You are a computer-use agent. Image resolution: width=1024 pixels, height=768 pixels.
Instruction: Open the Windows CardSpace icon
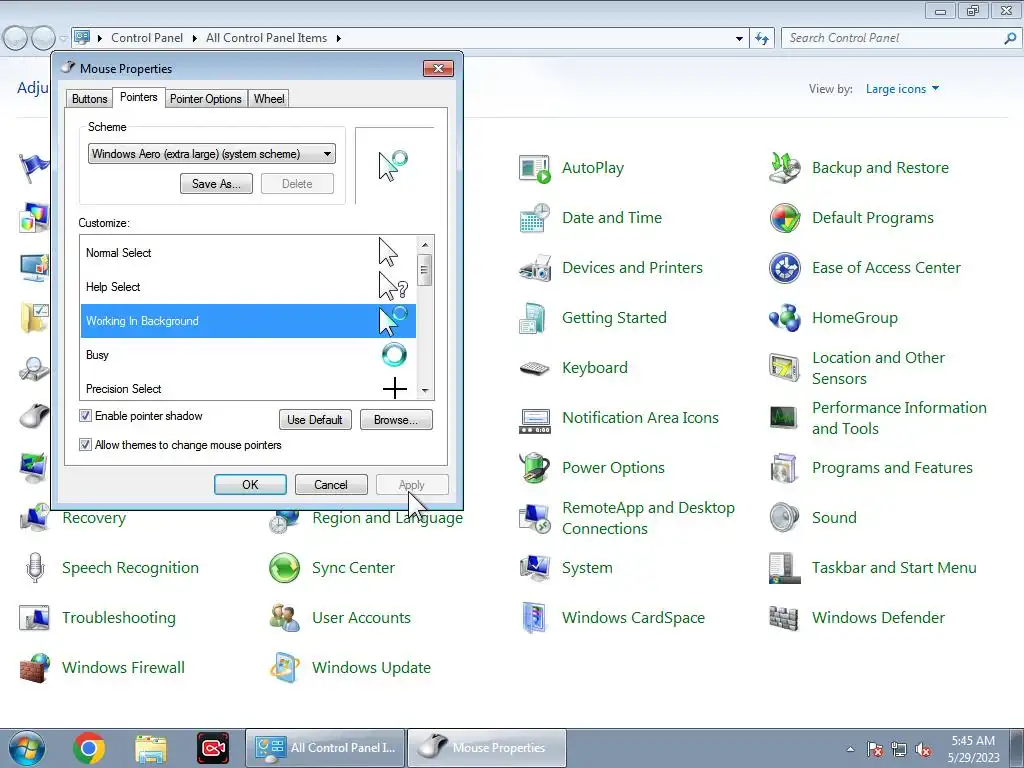click(534, 618)
